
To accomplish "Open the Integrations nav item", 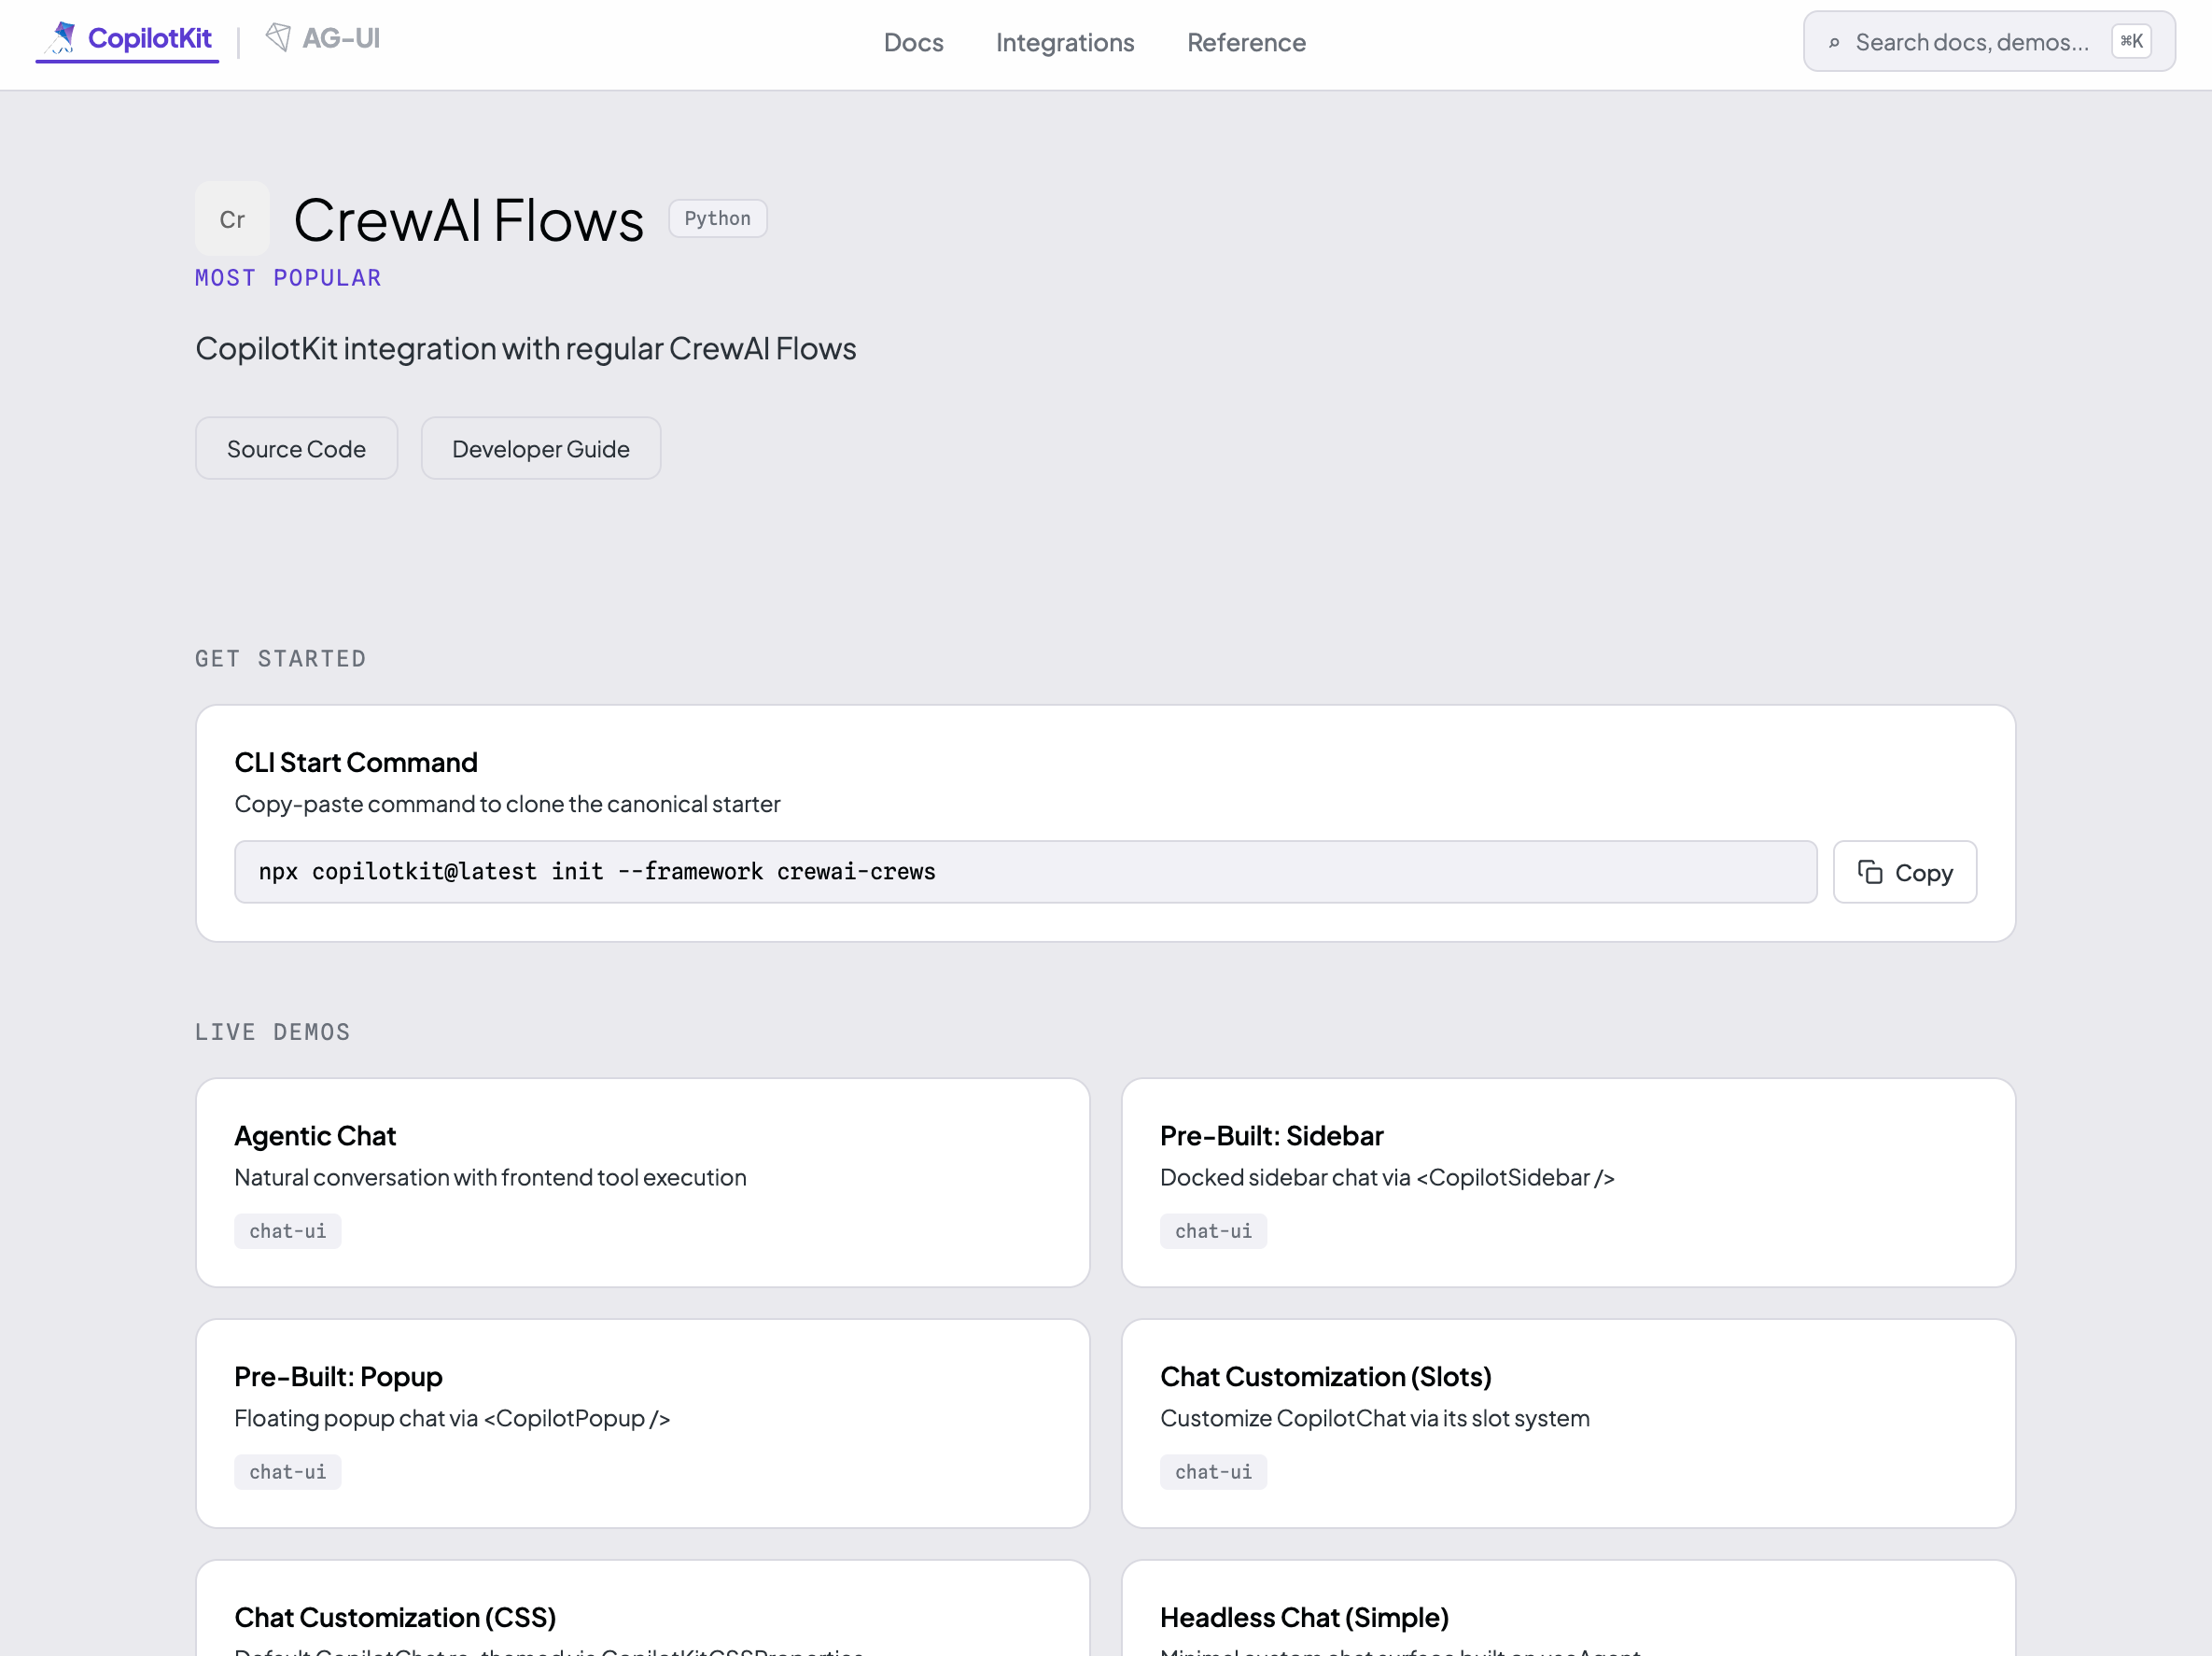I will pos(1065,42).
